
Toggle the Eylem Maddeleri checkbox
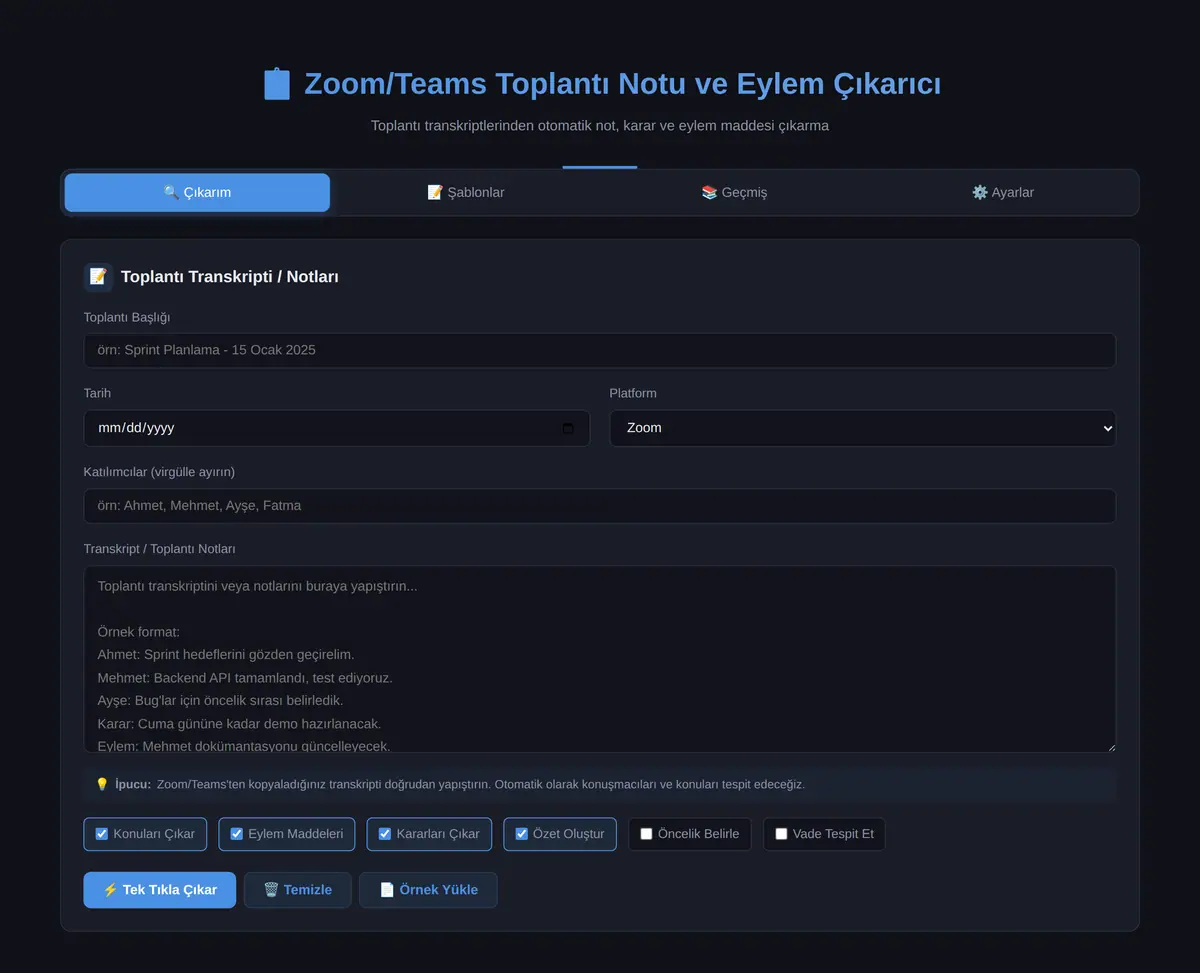tap(237, 834)
